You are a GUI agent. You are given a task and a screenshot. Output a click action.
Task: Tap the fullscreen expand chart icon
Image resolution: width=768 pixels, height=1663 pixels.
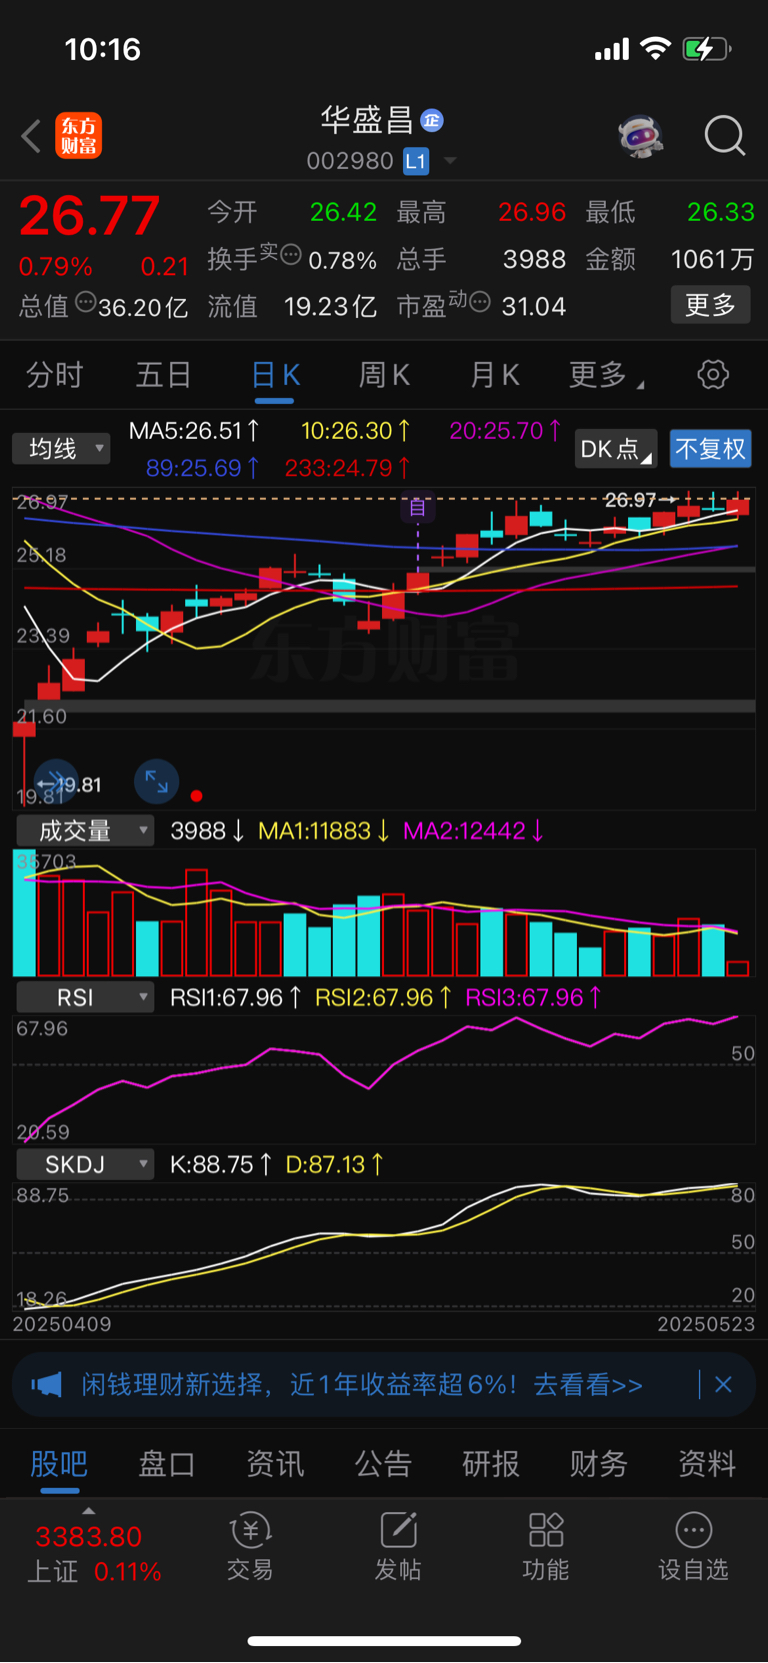coord(157,782)
